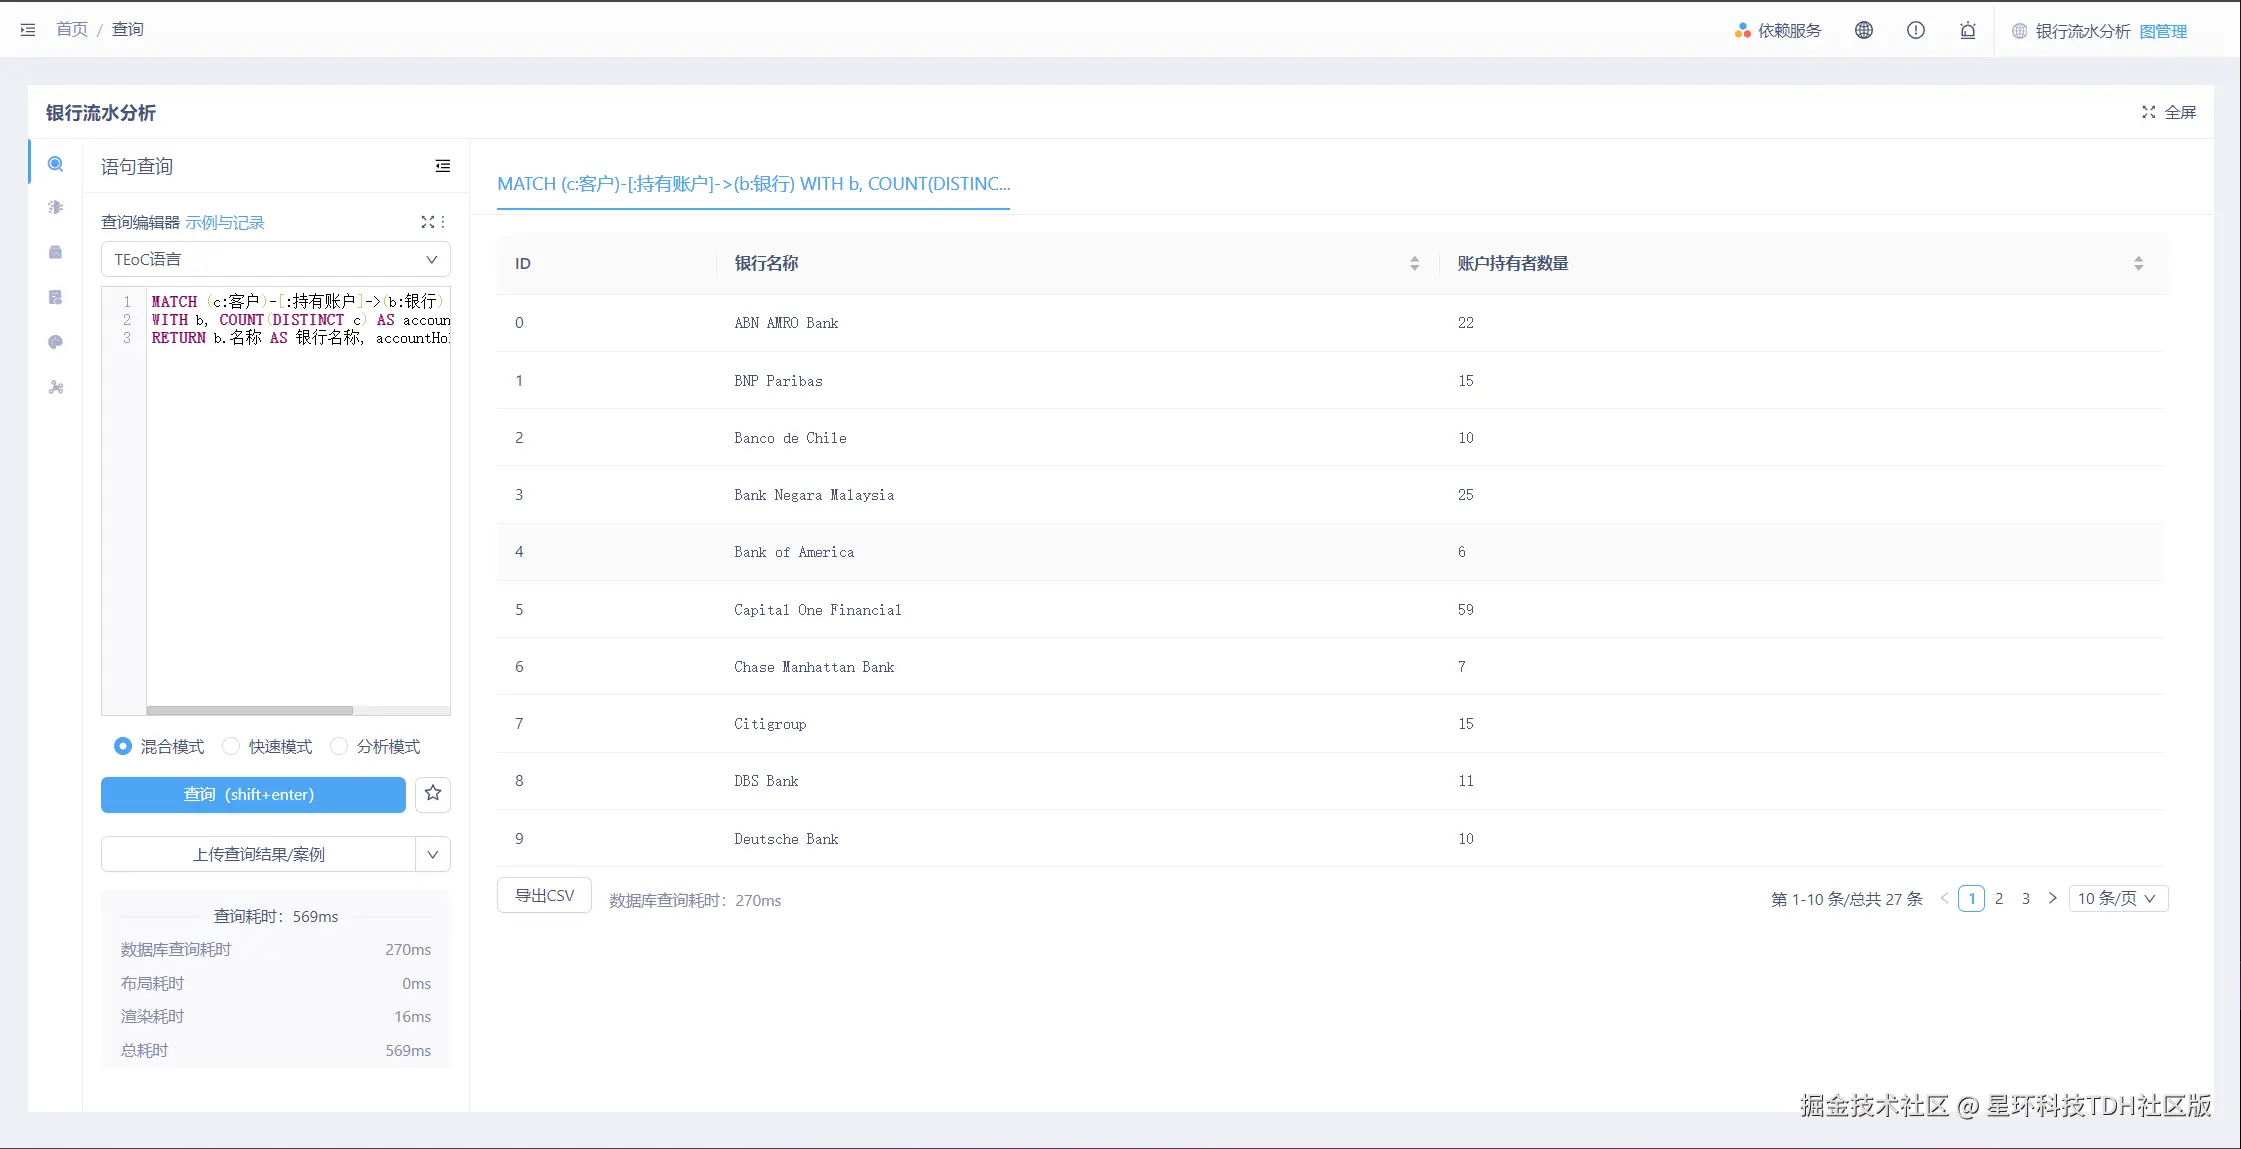
Task: Favorite the query with the star icon
Action: coord(433,794)
